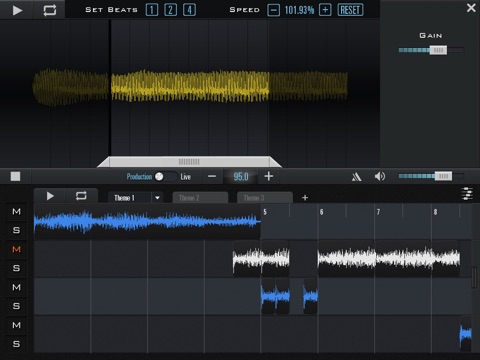Screen dimensions: 480x360
Task: Click the waveform range scrollbar handle
Action: click(189, 162)
